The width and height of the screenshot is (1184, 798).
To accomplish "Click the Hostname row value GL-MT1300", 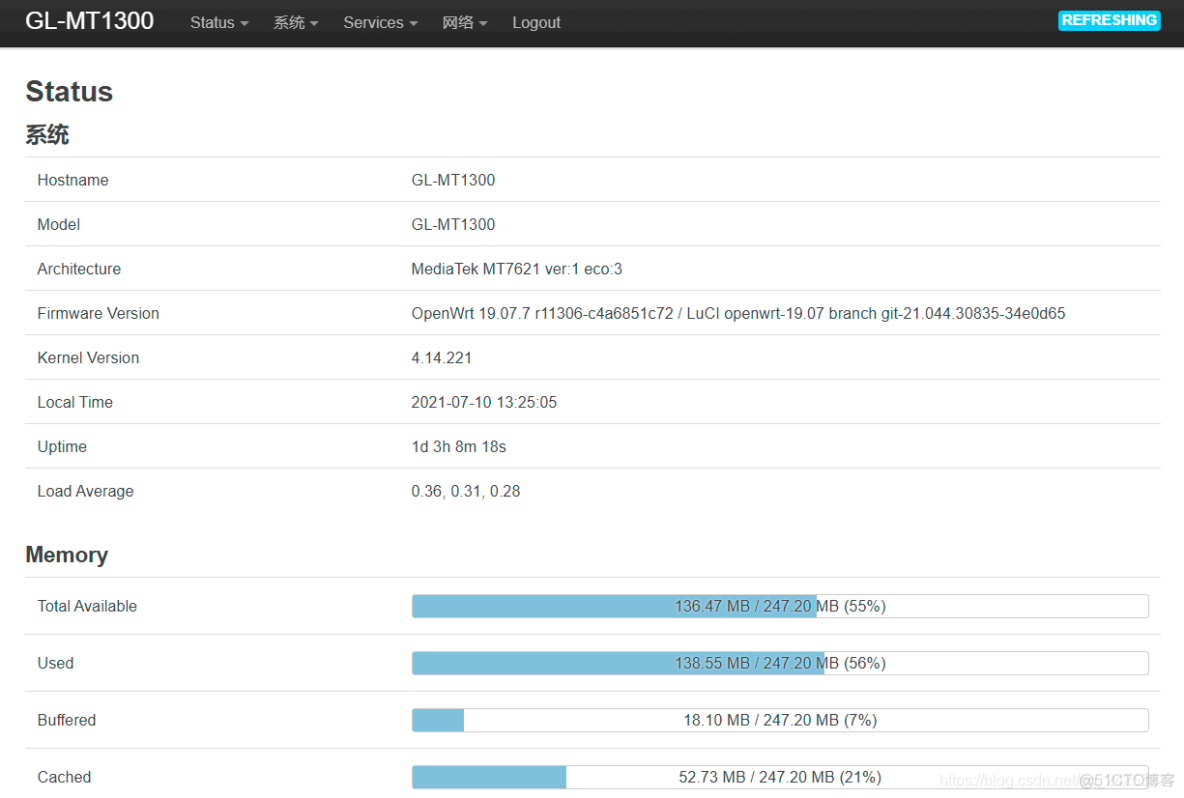I will pyautogui.click(x=453, y=180).
